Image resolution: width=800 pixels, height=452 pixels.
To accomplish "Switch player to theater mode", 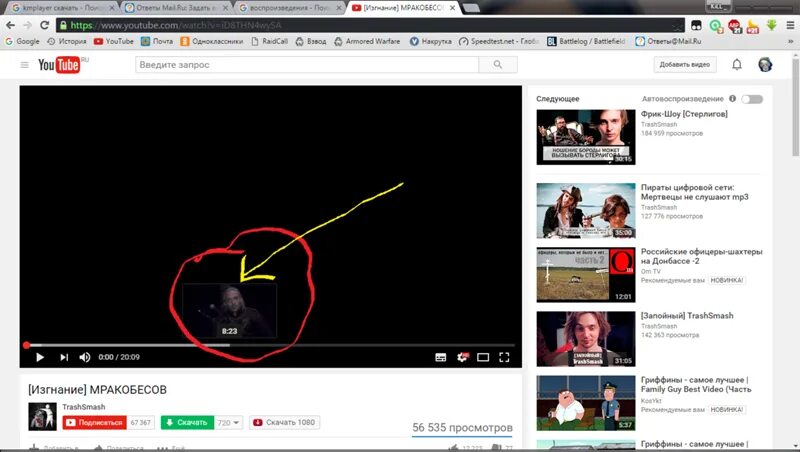I will [x=483, y=357].
